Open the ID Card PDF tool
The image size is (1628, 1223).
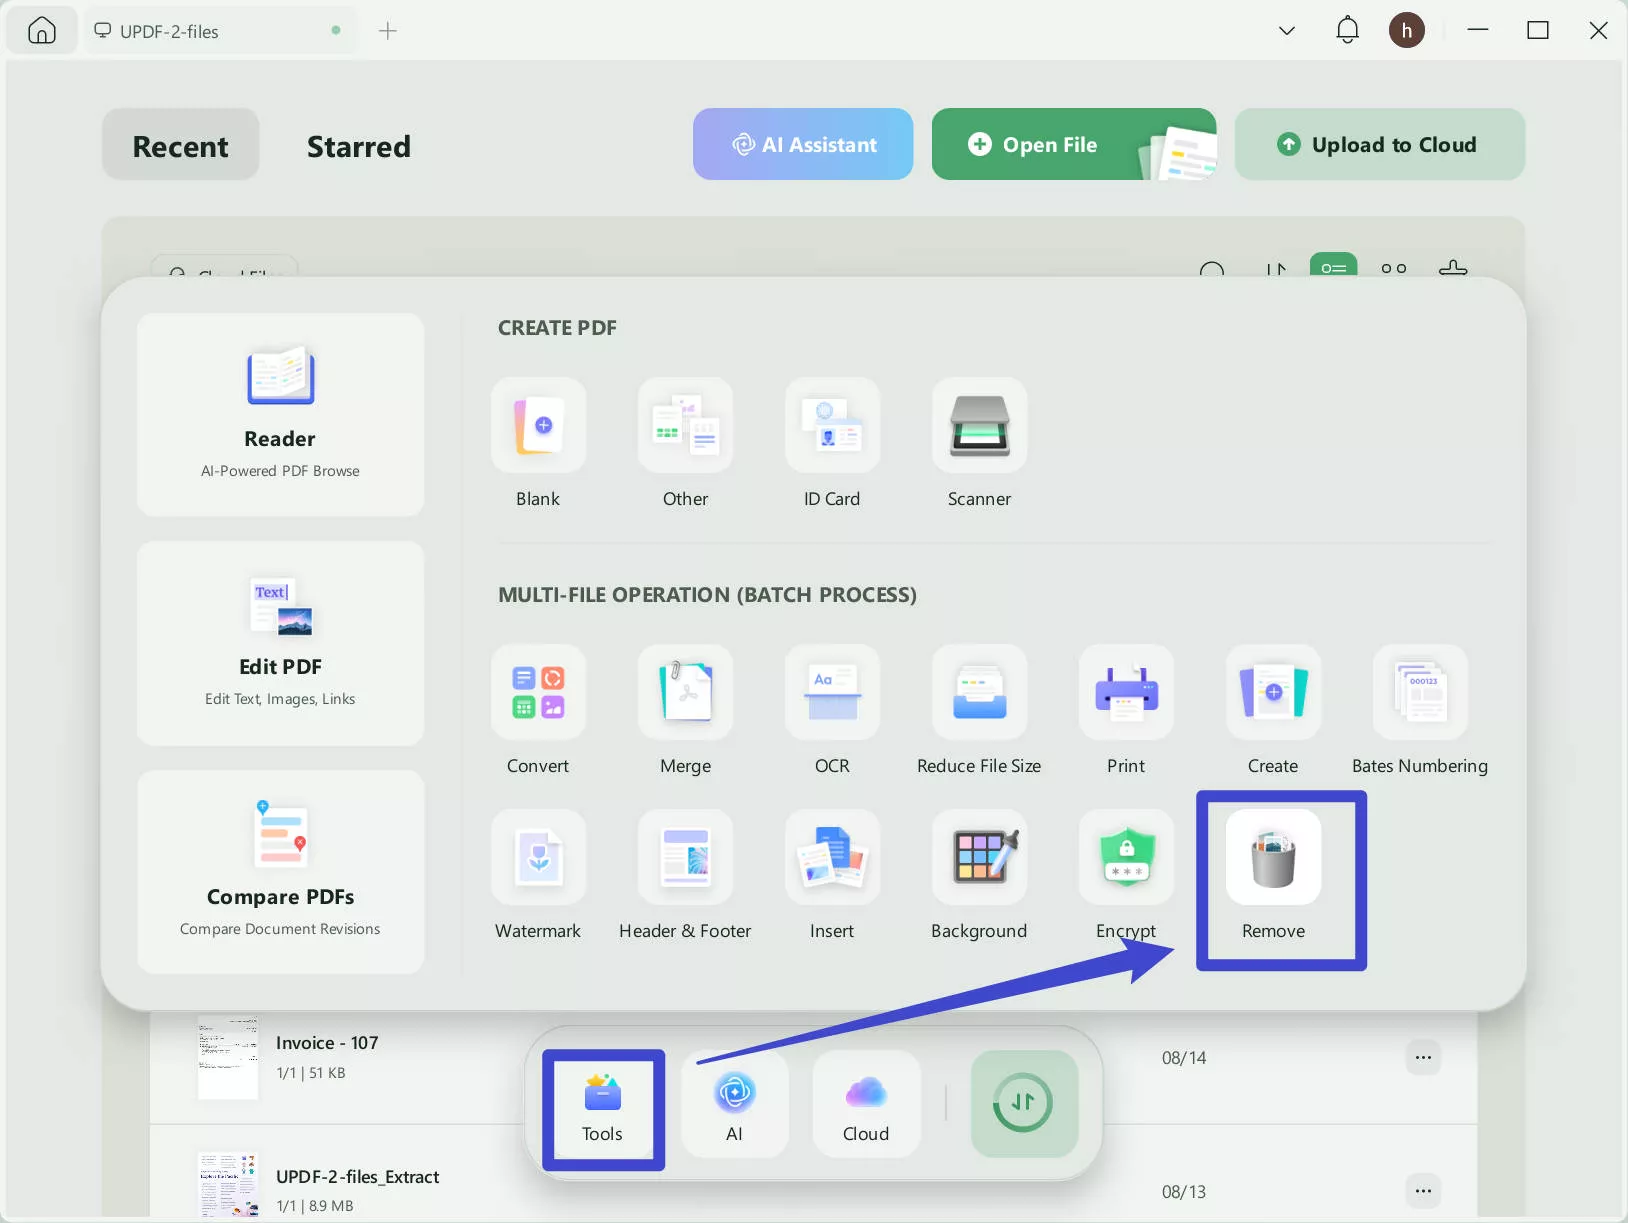[x=832, y=425]
